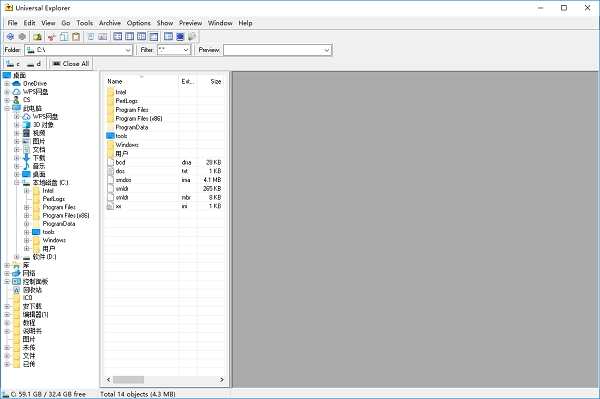
Task: Expand Program Files node in tree
Action: (26, 207)
